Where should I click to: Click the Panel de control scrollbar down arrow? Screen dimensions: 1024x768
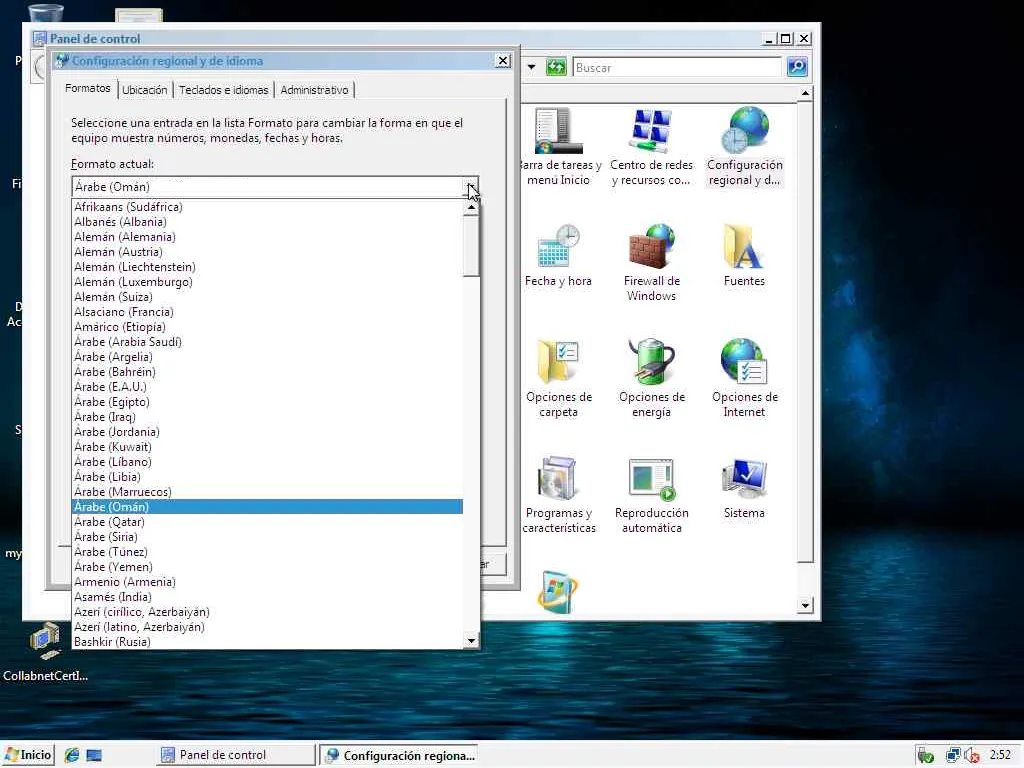(805, 606)
